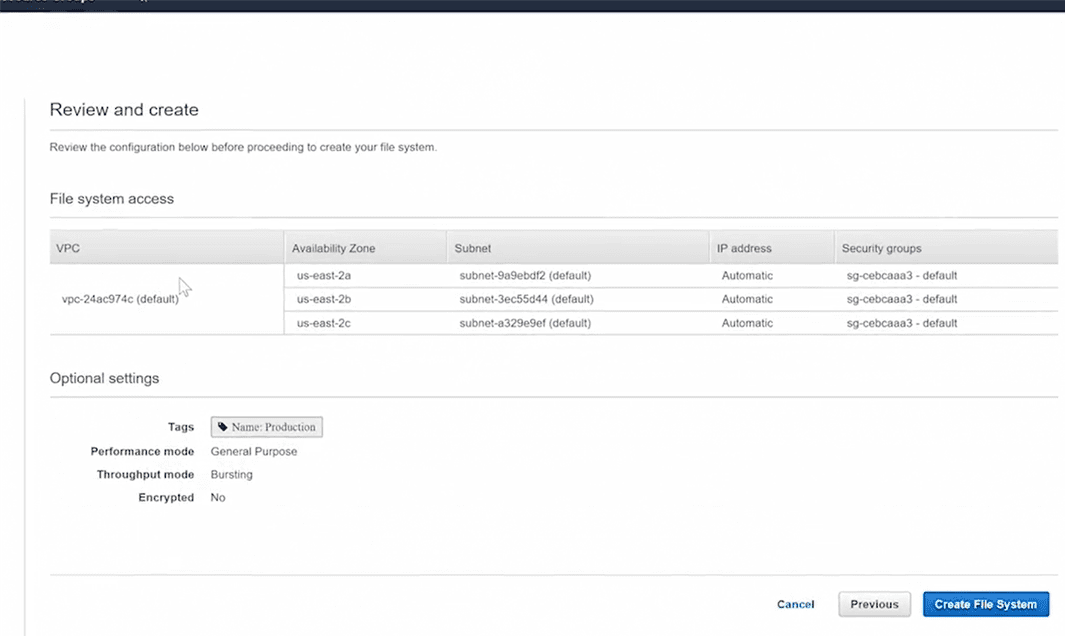
Task: Click the VPC column header
Action: pyautogui.click(x=68, y=248)
